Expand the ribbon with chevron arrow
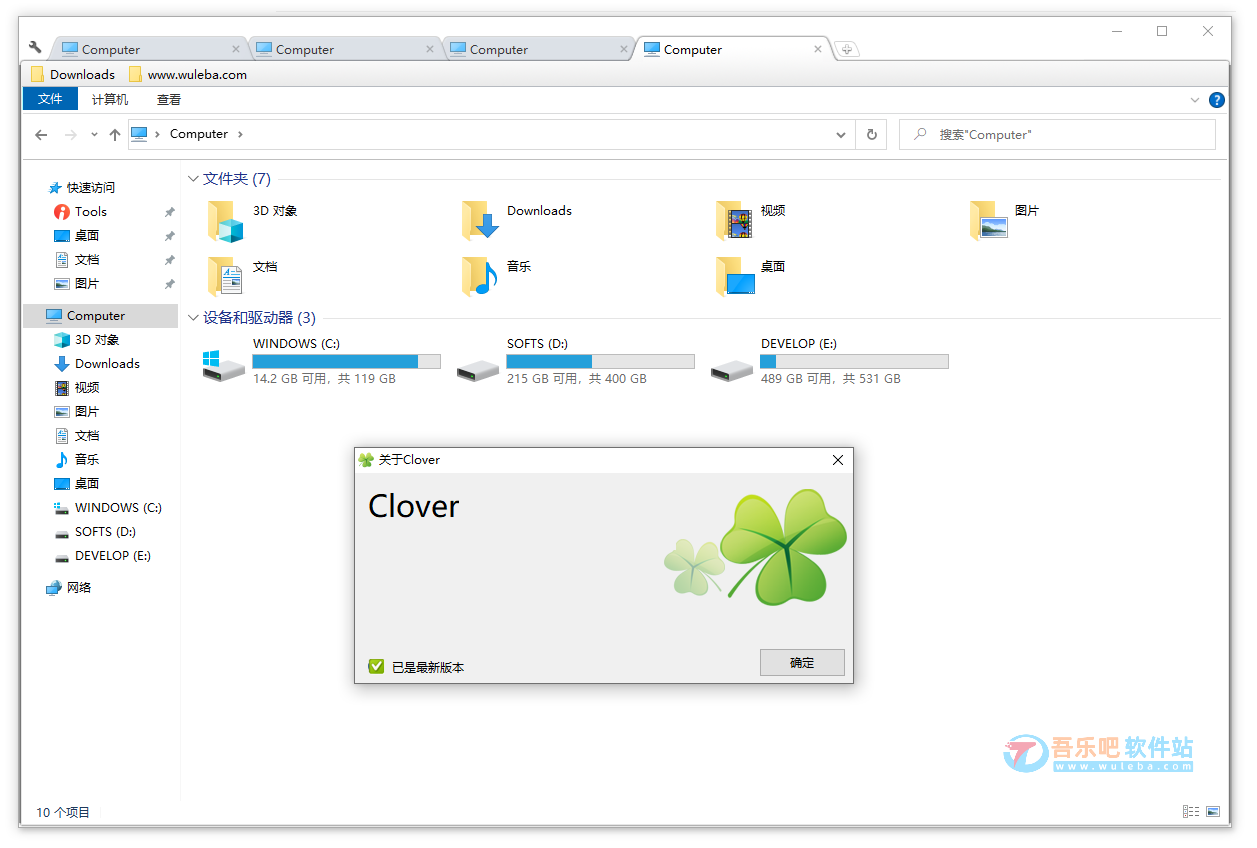The height and width of the screenshot is (848, 1257). [1194, 100]
